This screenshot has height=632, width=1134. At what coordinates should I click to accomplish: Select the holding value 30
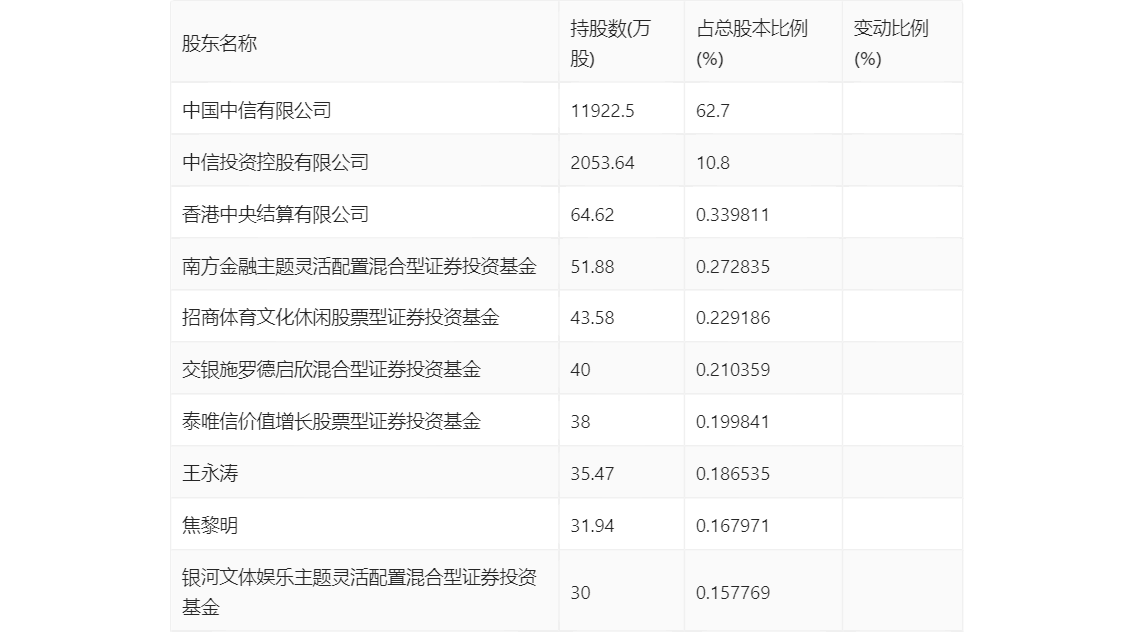580,592
